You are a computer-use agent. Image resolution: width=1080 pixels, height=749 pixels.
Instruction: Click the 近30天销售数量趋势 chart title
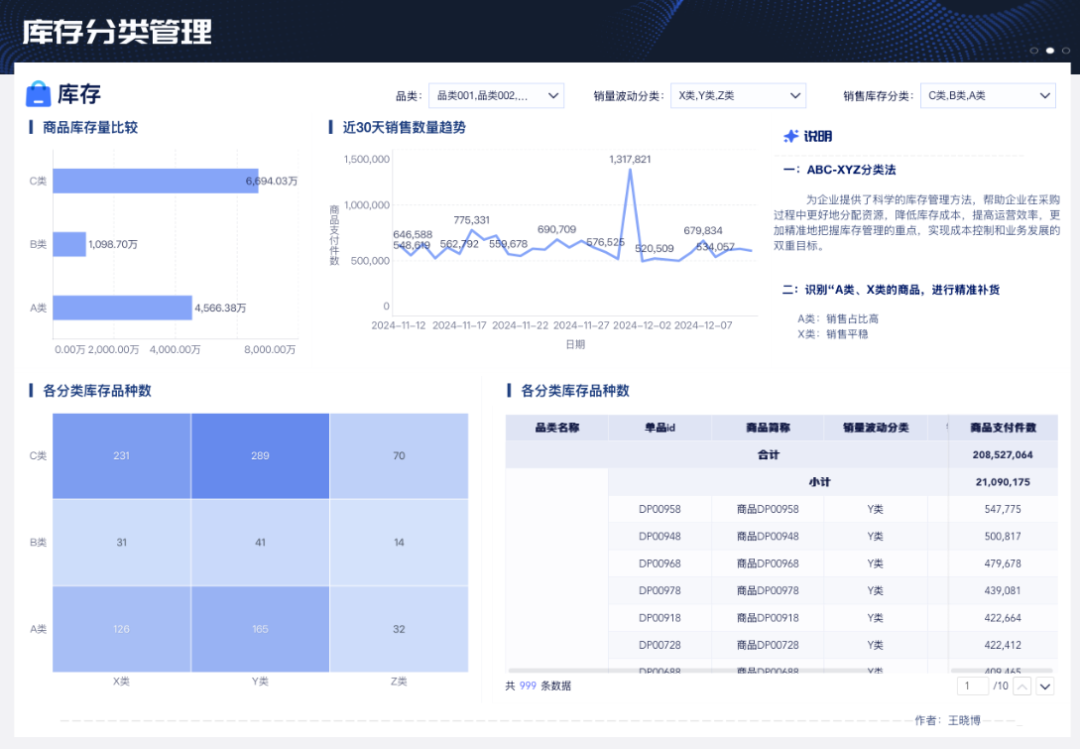404,127
